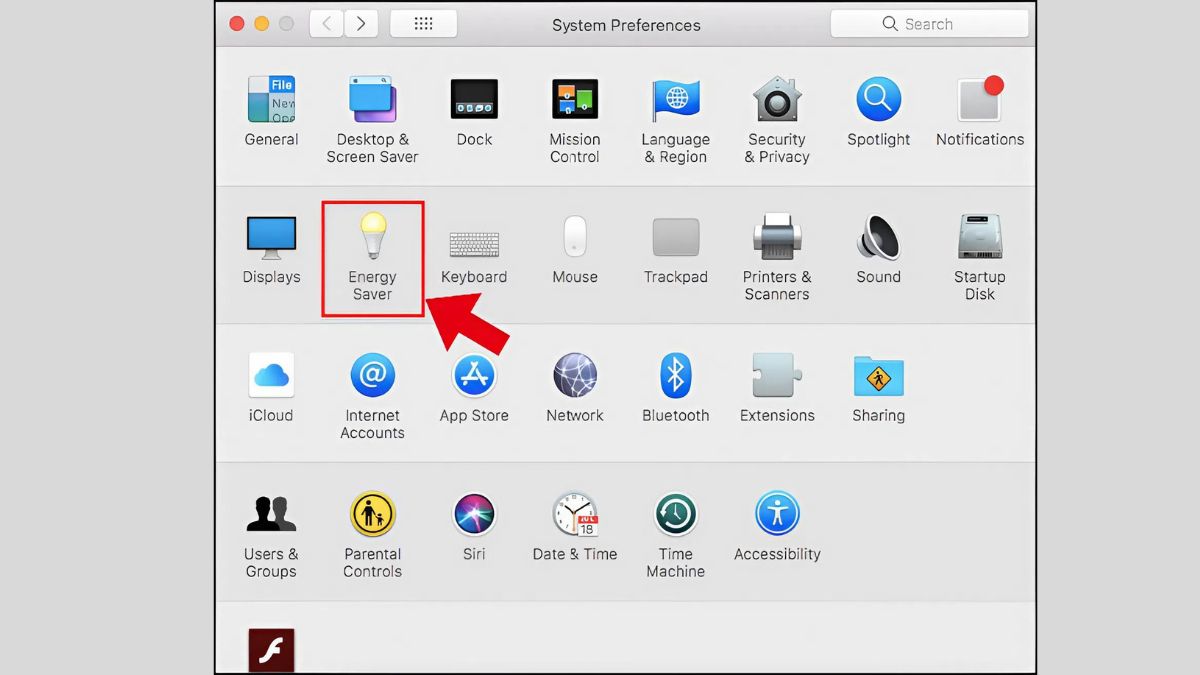The image size is (1200, 675).
Task: Focus the Search field
Action: (x=929, y=23)
